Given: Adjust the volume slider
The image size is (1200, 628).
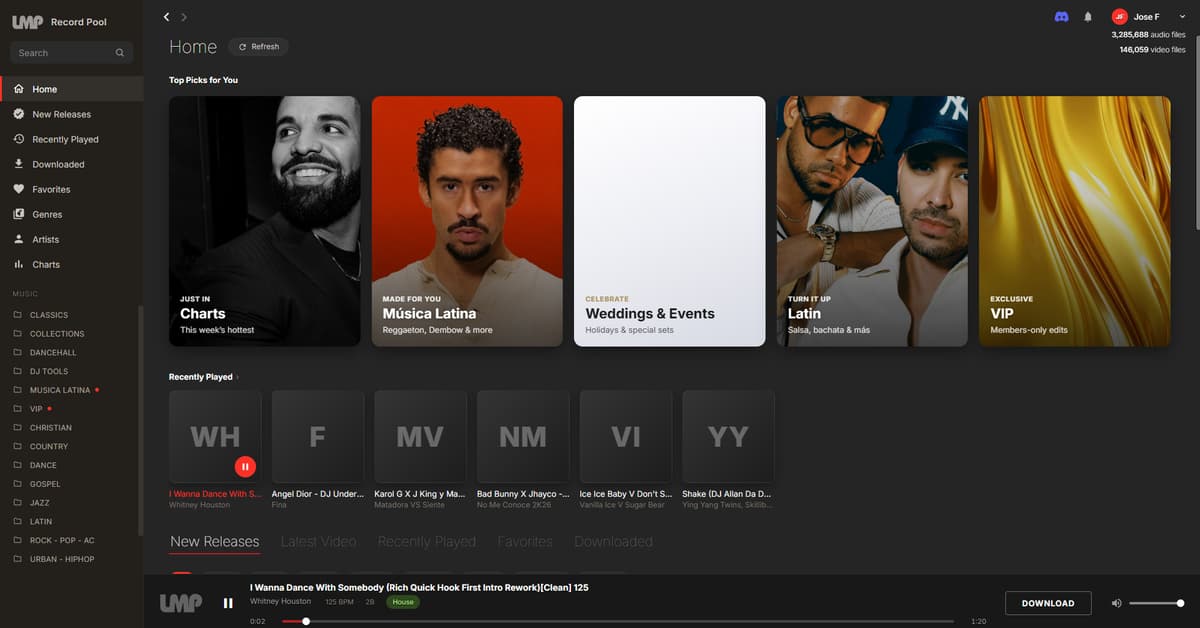Looking at the screenshot, I should (x=1156, y=603).
